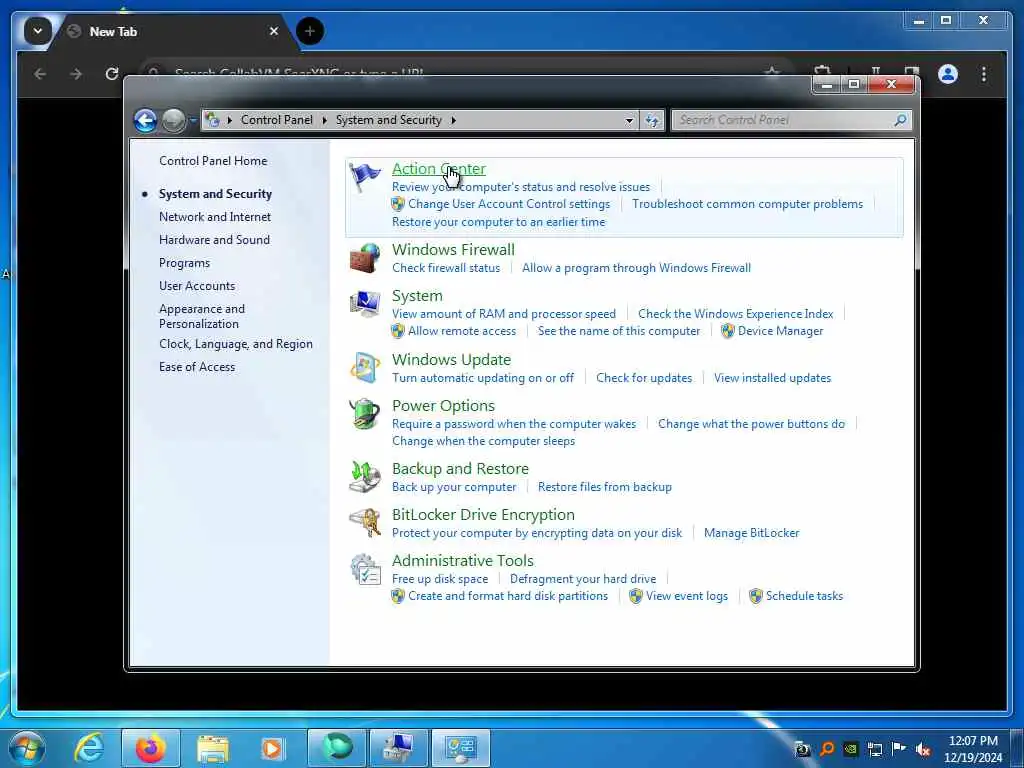The height and width of the screenshot is (768, 1024).
Task: Click Turn automatic updating on or off
Action: (x=483, y=378)
